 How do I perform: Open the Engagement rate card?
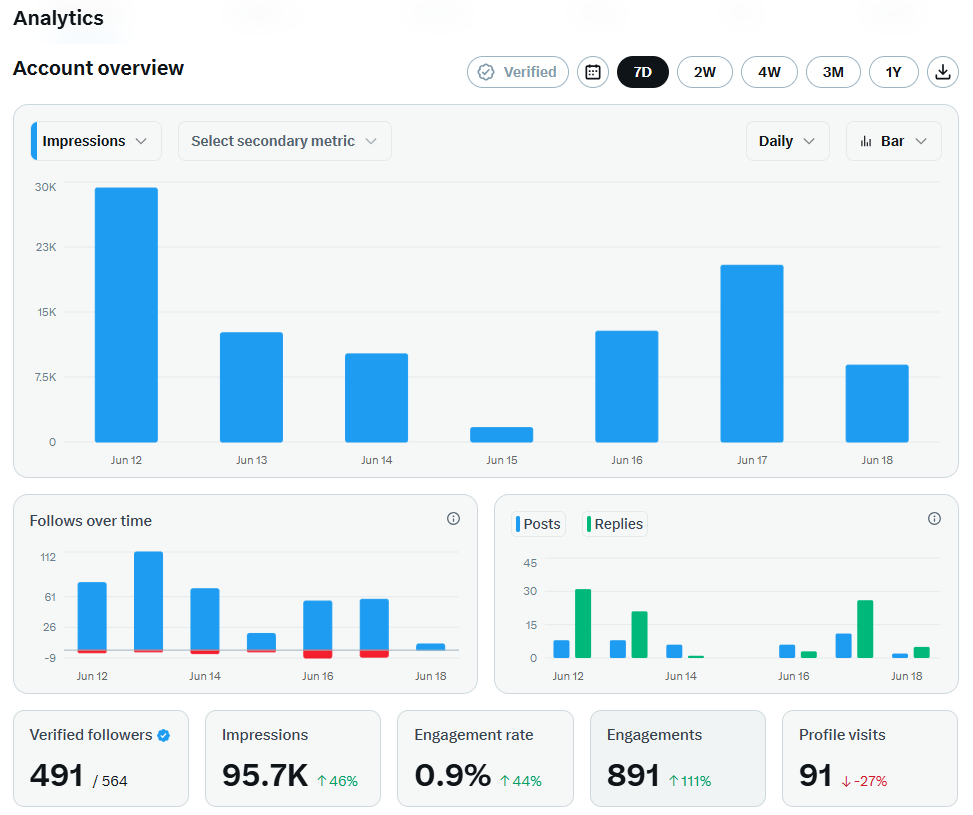[485, 759]
